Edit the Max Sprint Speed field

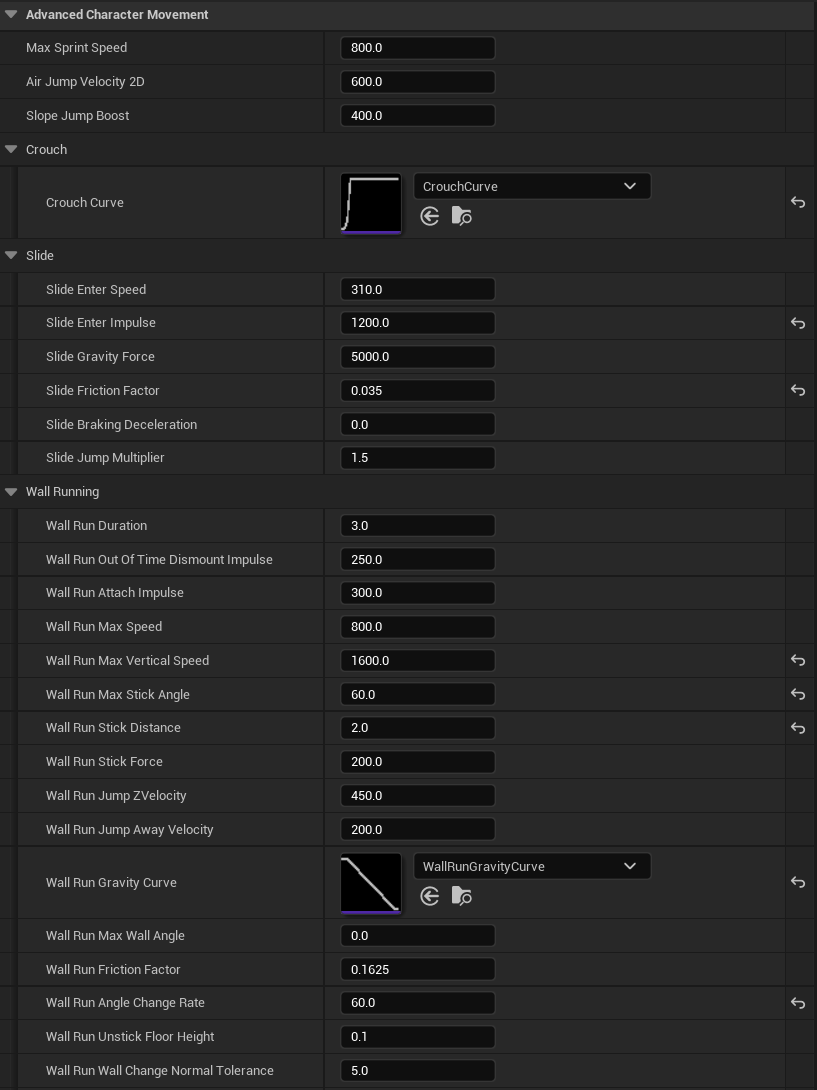pyautogui.click(x=417, y=48)
